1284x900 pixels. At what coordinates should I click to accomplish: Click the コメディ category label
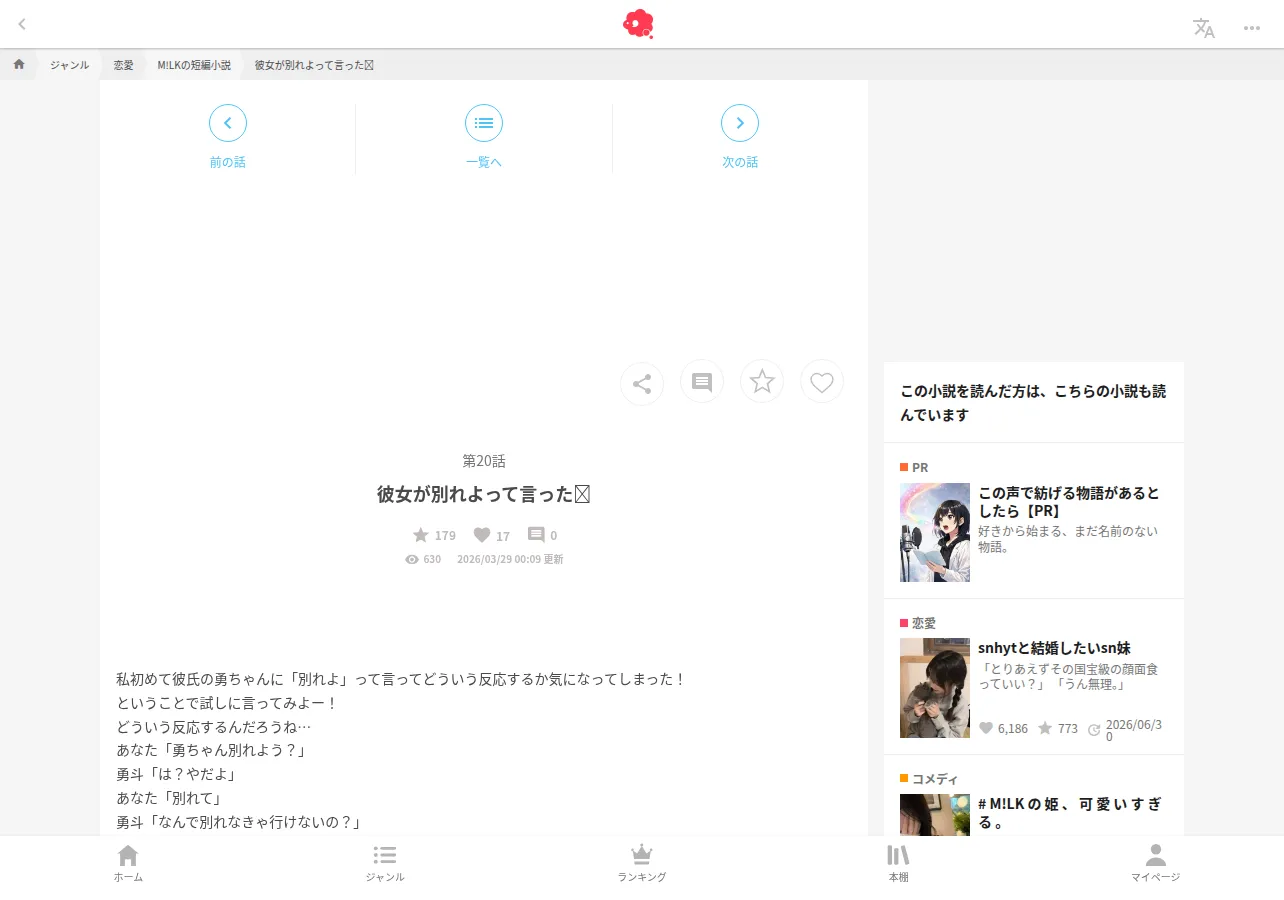pyautogui.click(x=929, y=779)
